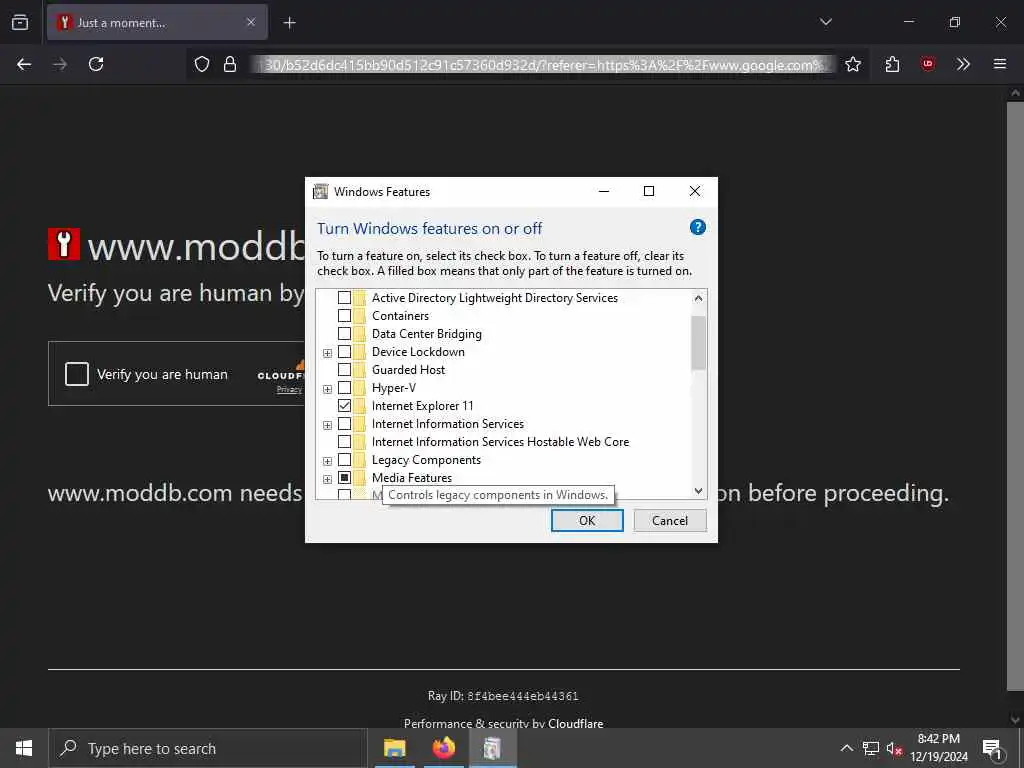Click the Windows Features taskbar icon
Screen dimensions: 1024x768
click(x=492, y=748)
